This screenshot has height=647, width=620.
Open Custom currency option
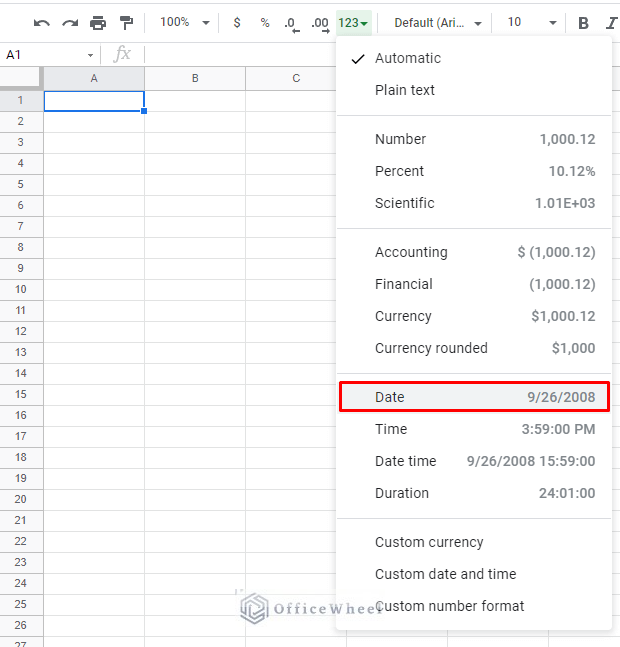(x=474, y=542)
